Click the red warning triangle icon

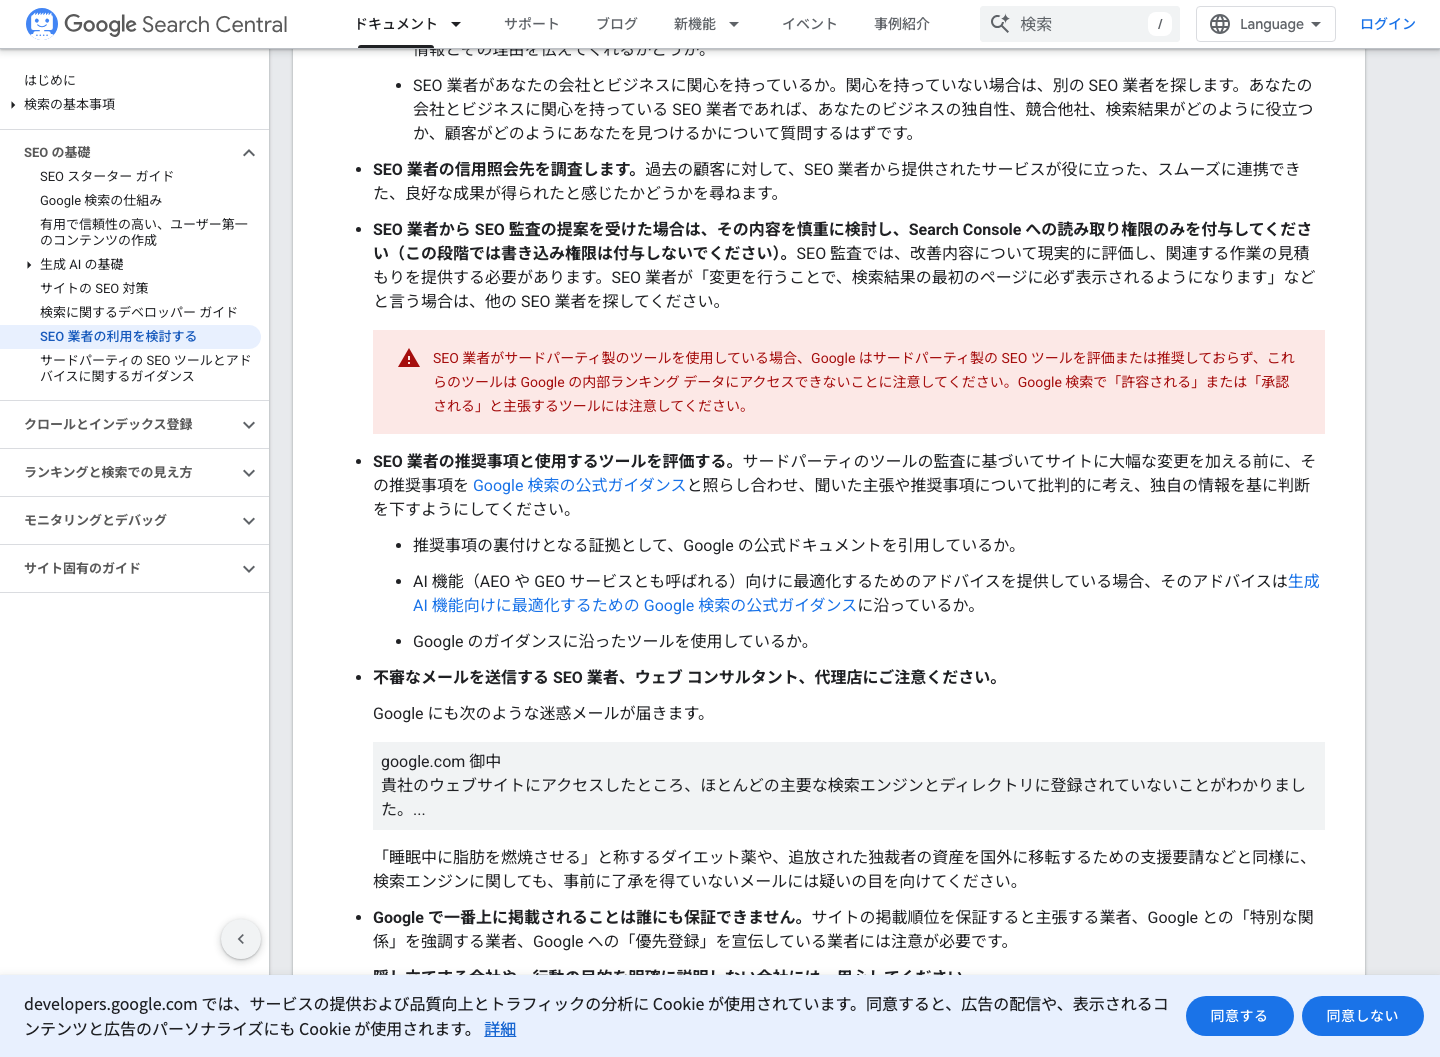click(409, 358)
